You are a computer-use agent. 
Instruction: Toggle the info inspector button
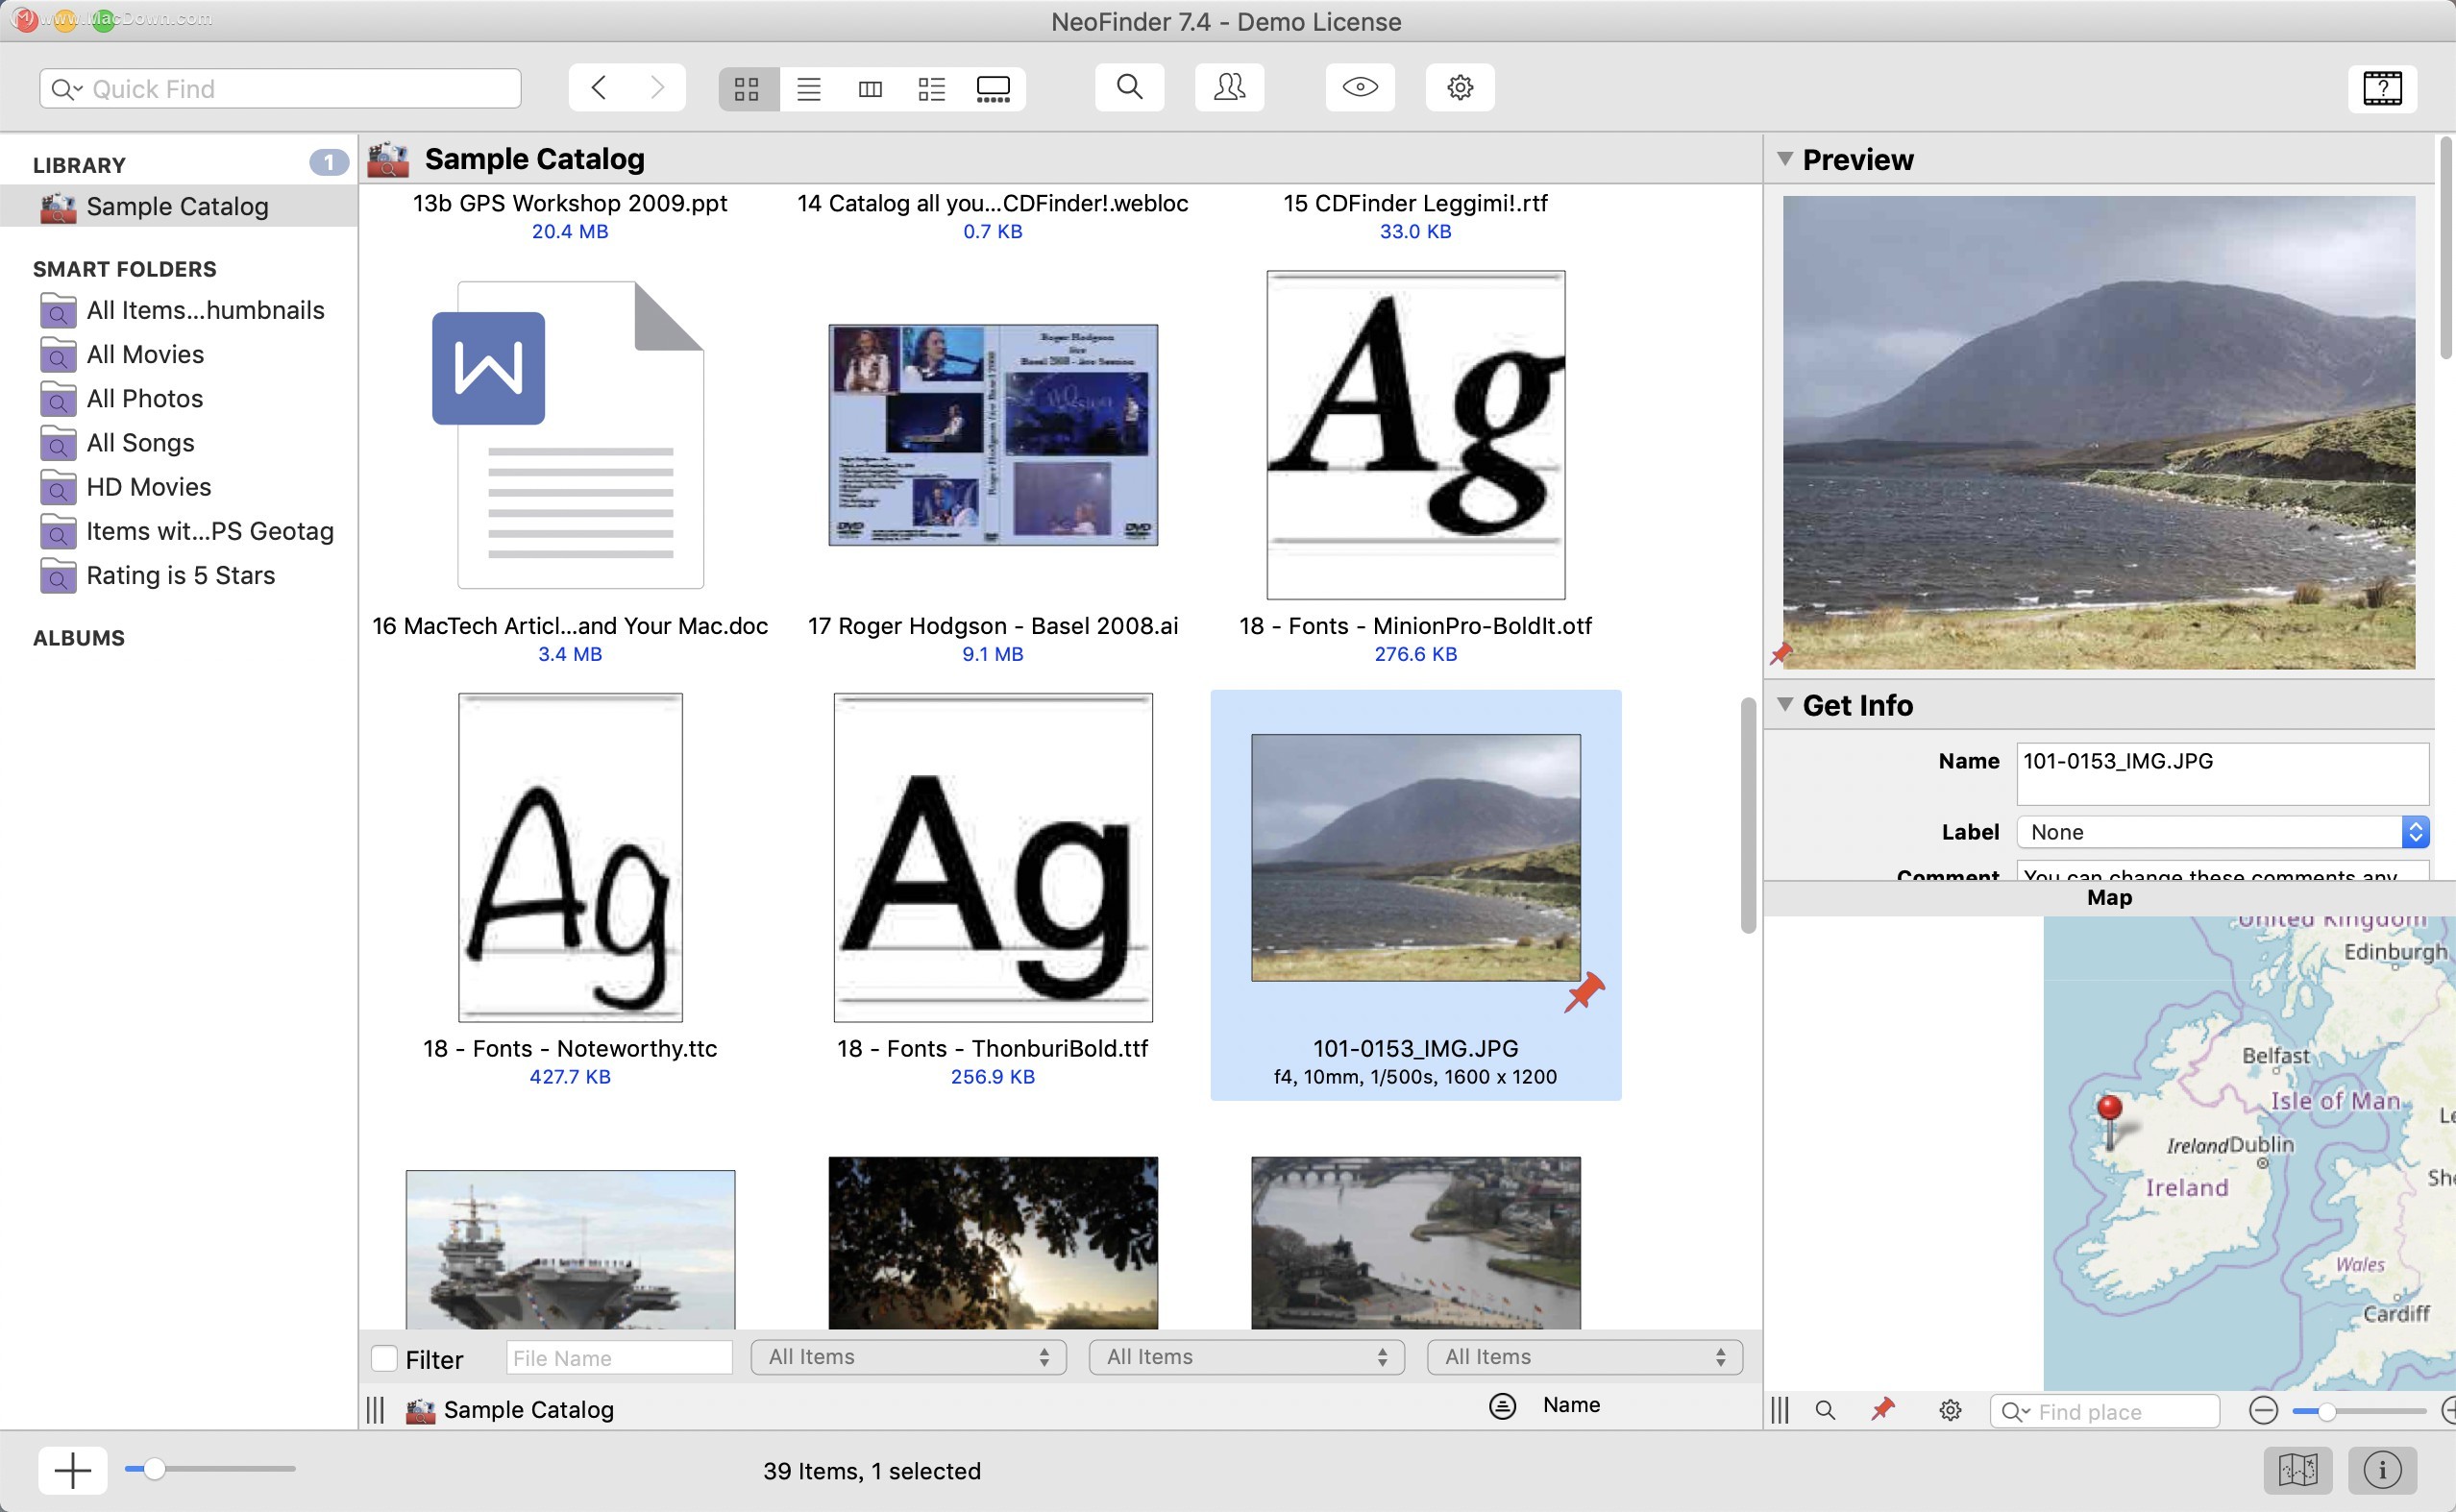click(2382, 1470)
